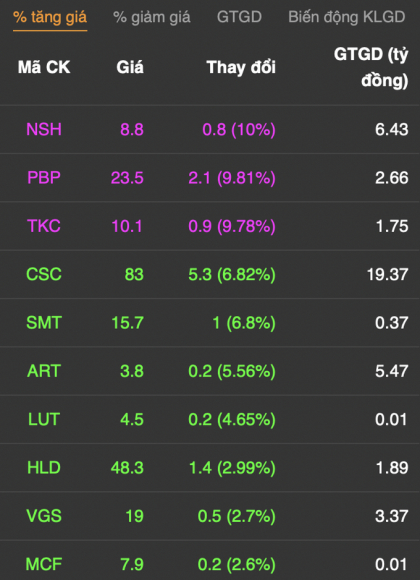Screen dimensions: 420x580
Task: Select the SMT stock code
Action: pos(44,323)
